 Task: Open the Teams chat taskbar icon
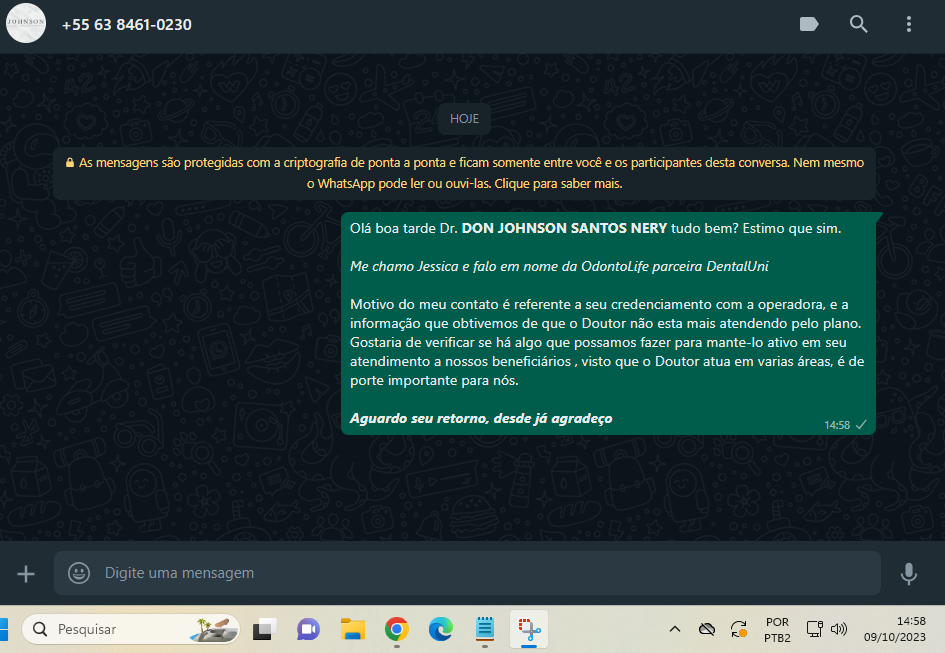coord(309,629)
